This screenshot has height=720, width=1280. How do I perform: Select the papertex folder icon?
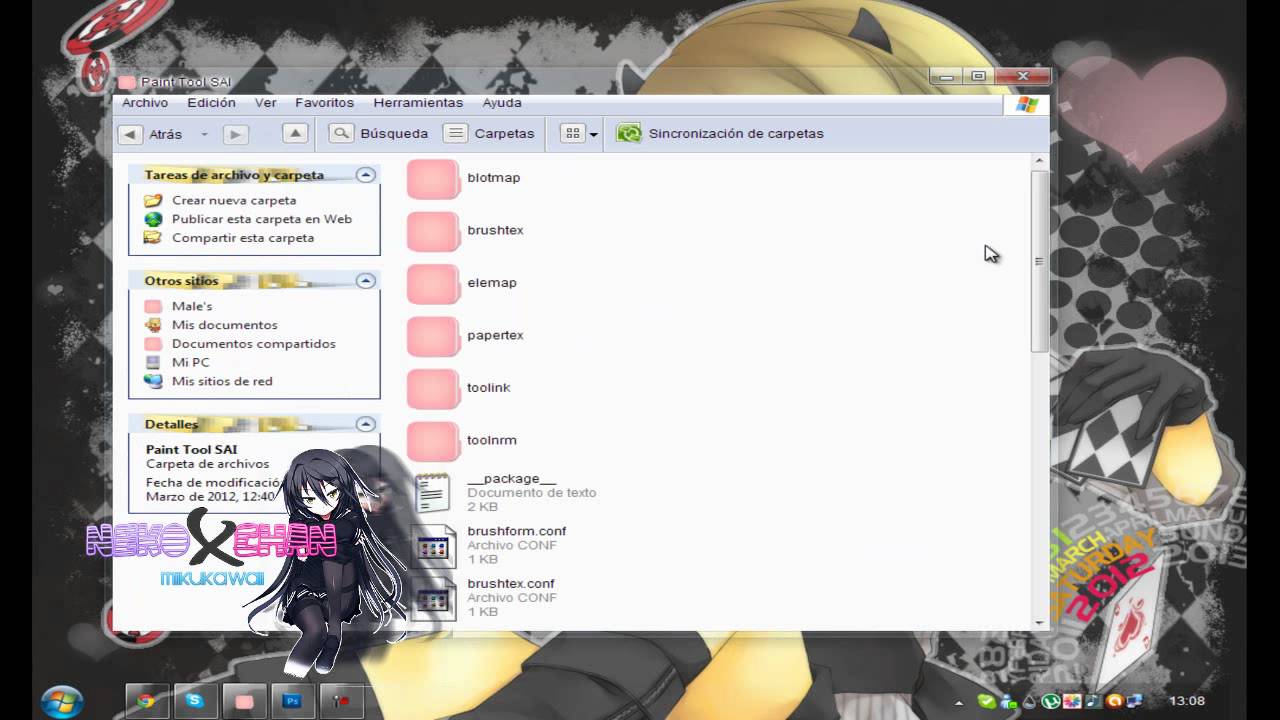click(x=433, y=337)
